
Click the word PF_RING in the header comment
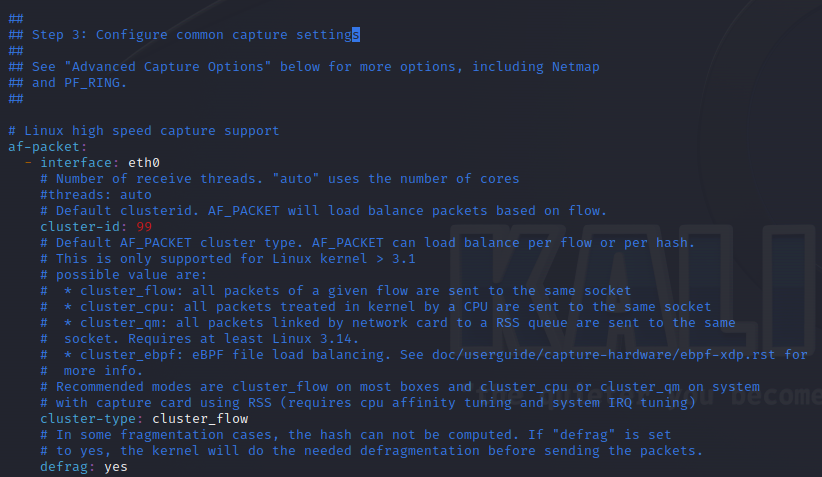[92, 83]
